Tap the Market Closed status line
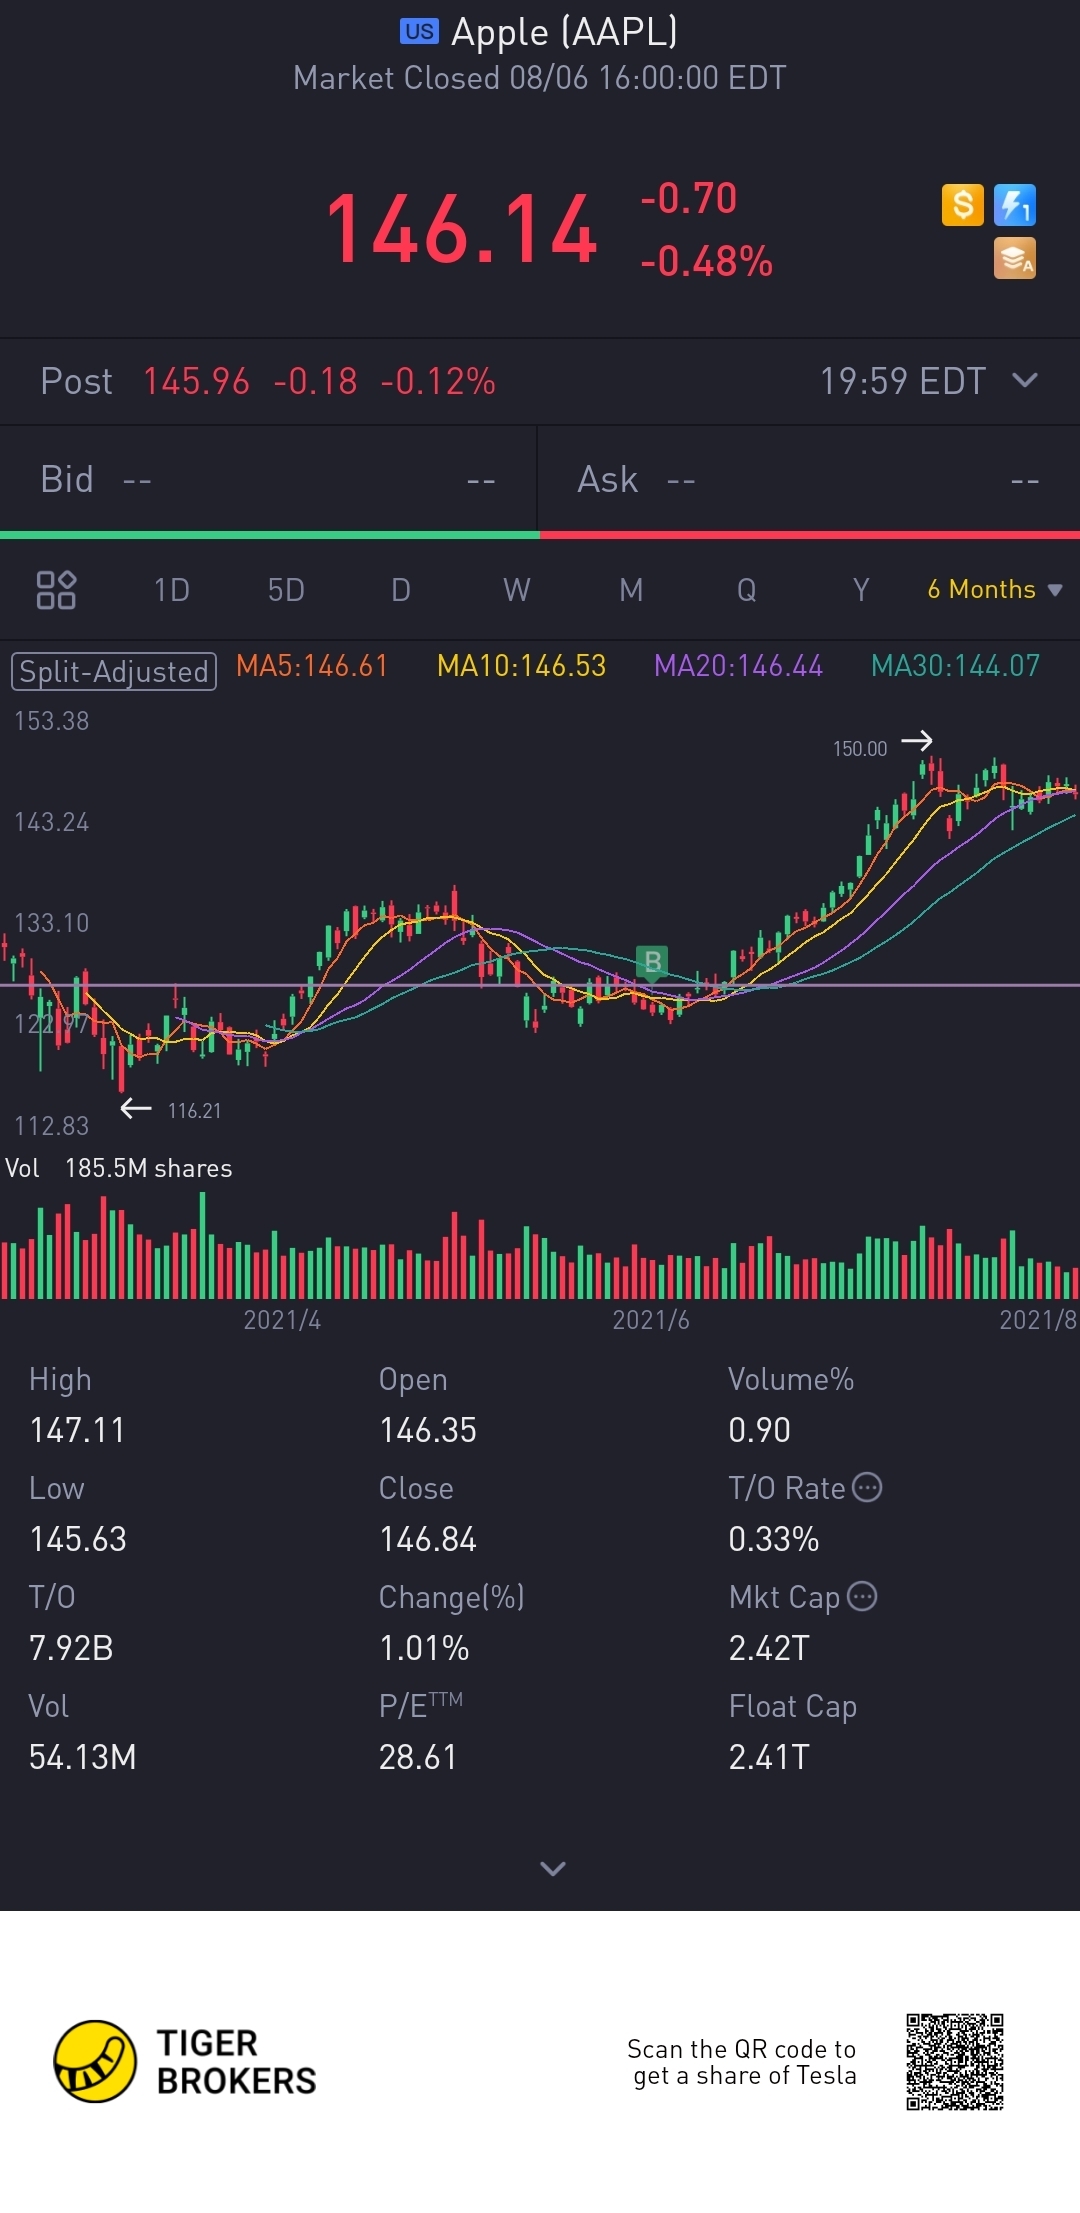Screen dimensions: 1080x2213 [540, 78]
